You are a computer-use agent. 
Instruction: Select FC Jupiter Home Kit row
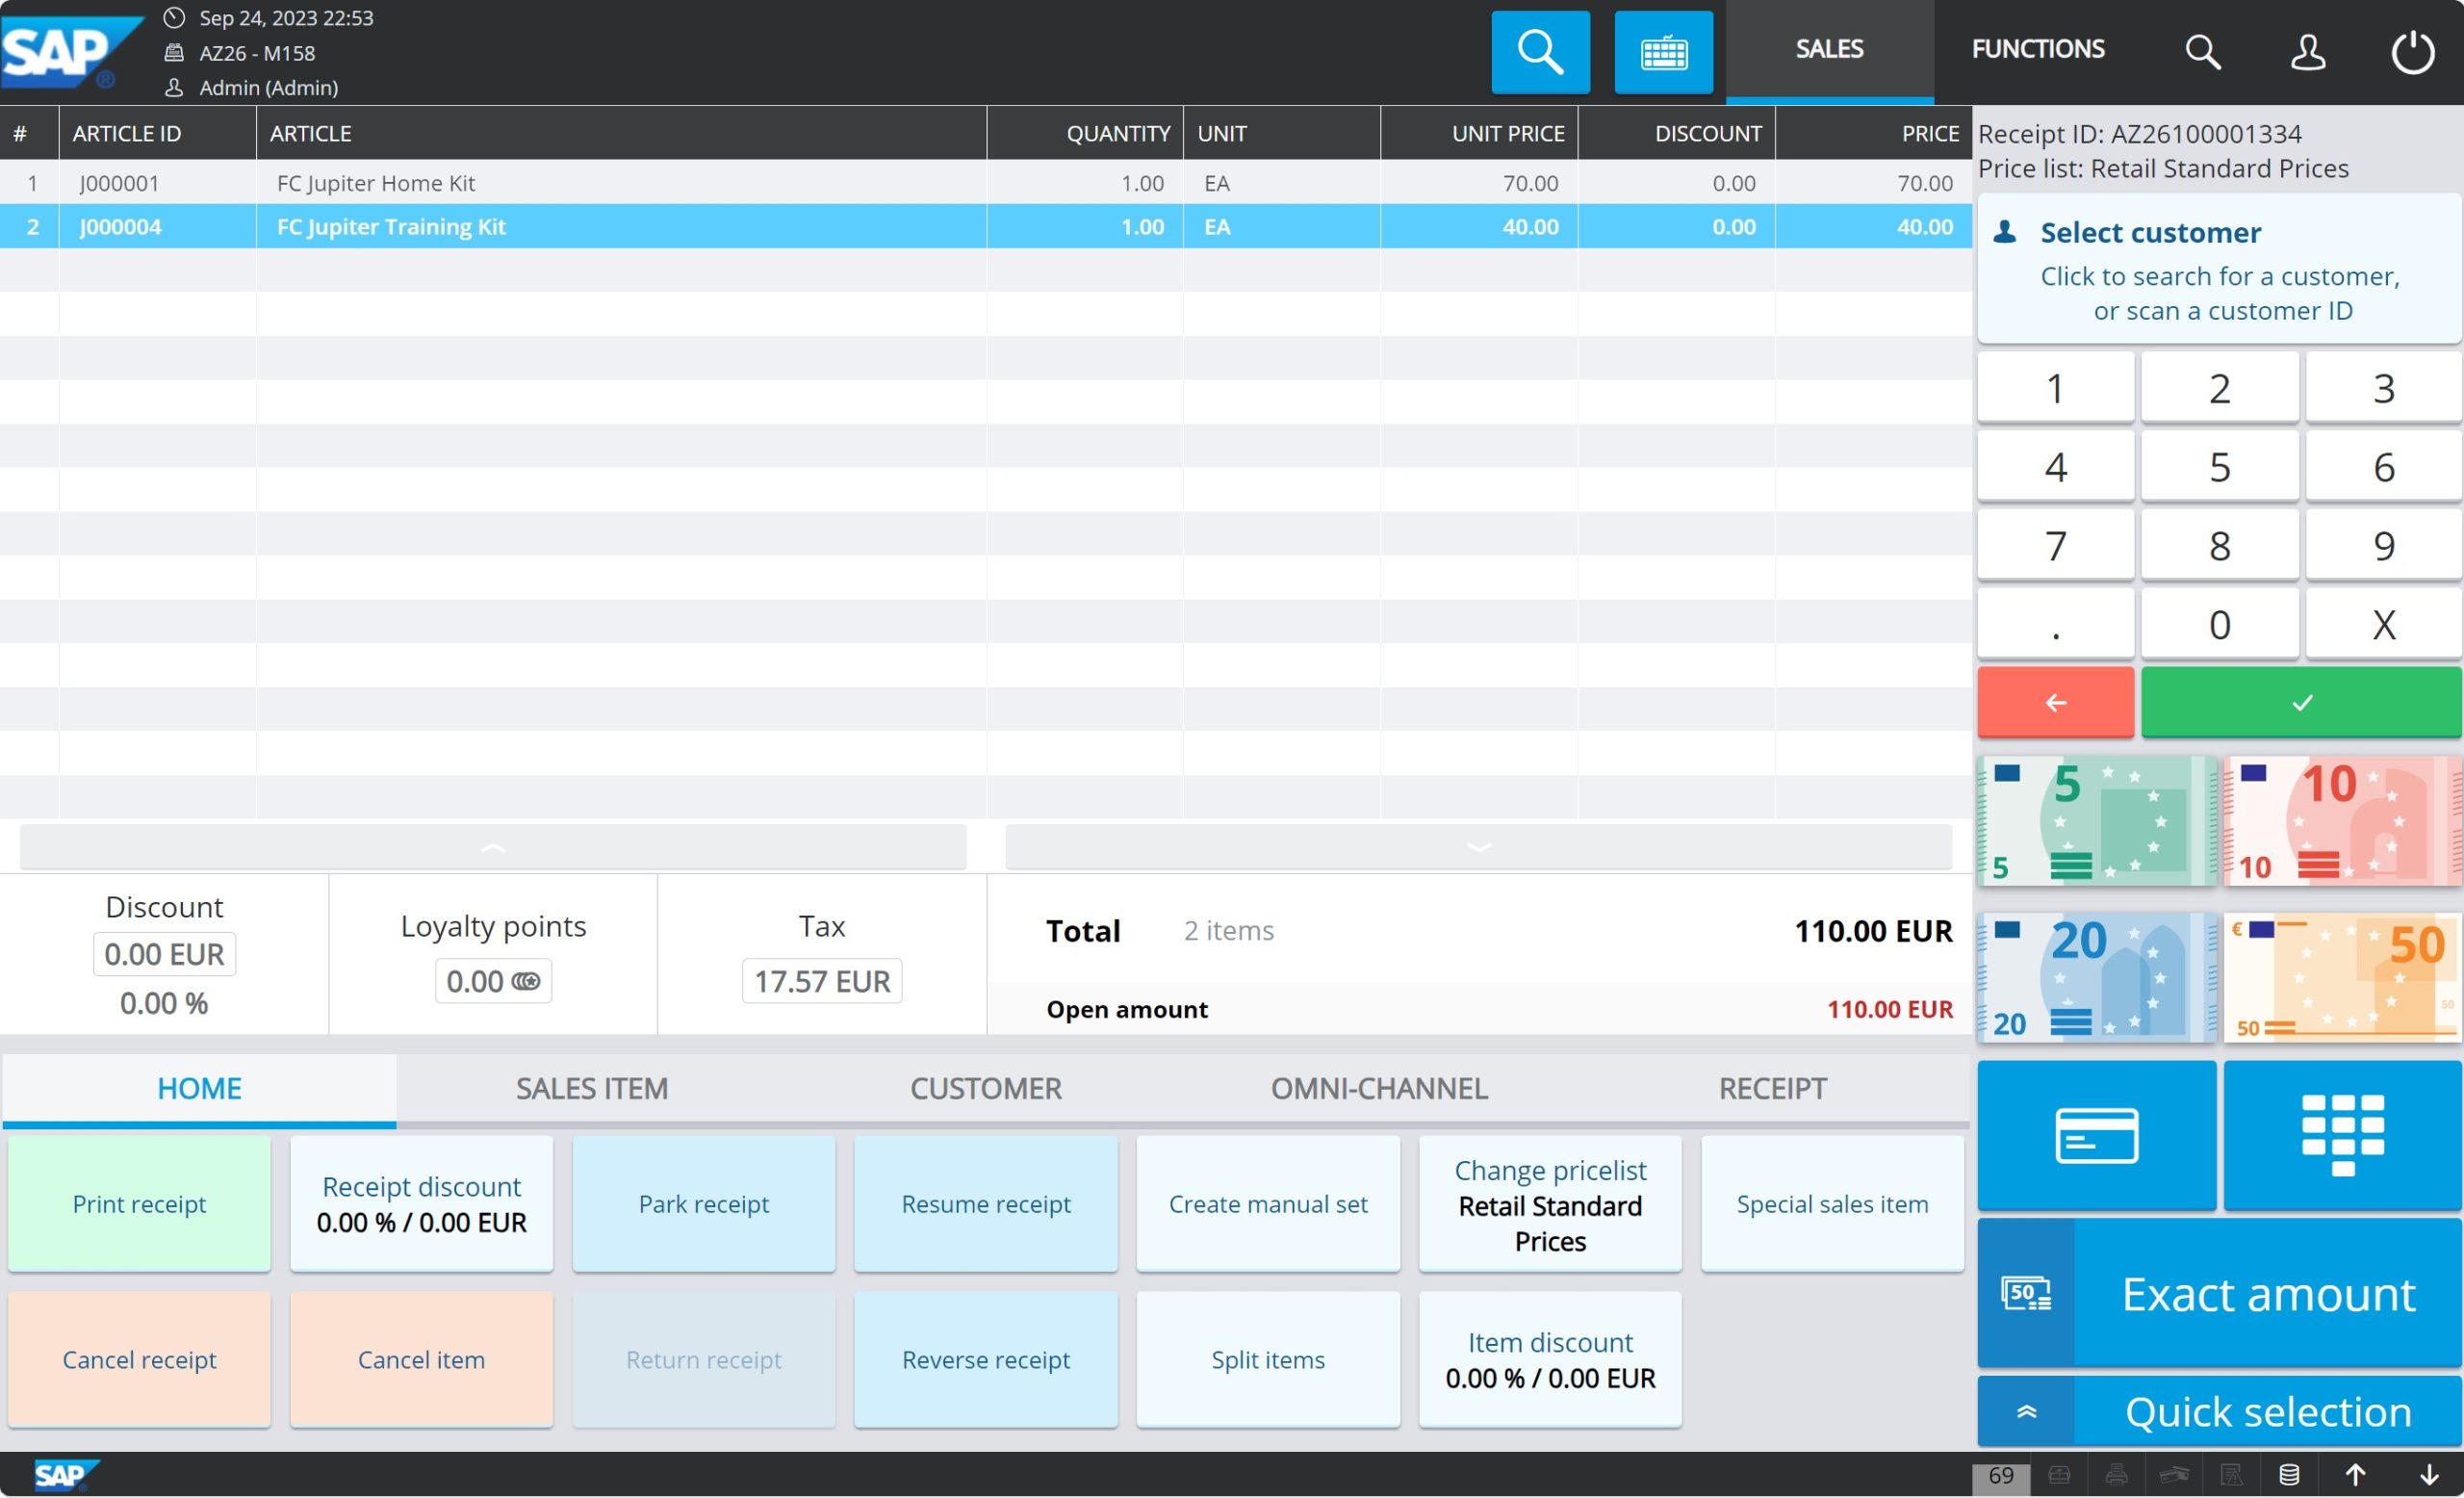(x=985, y=183)
